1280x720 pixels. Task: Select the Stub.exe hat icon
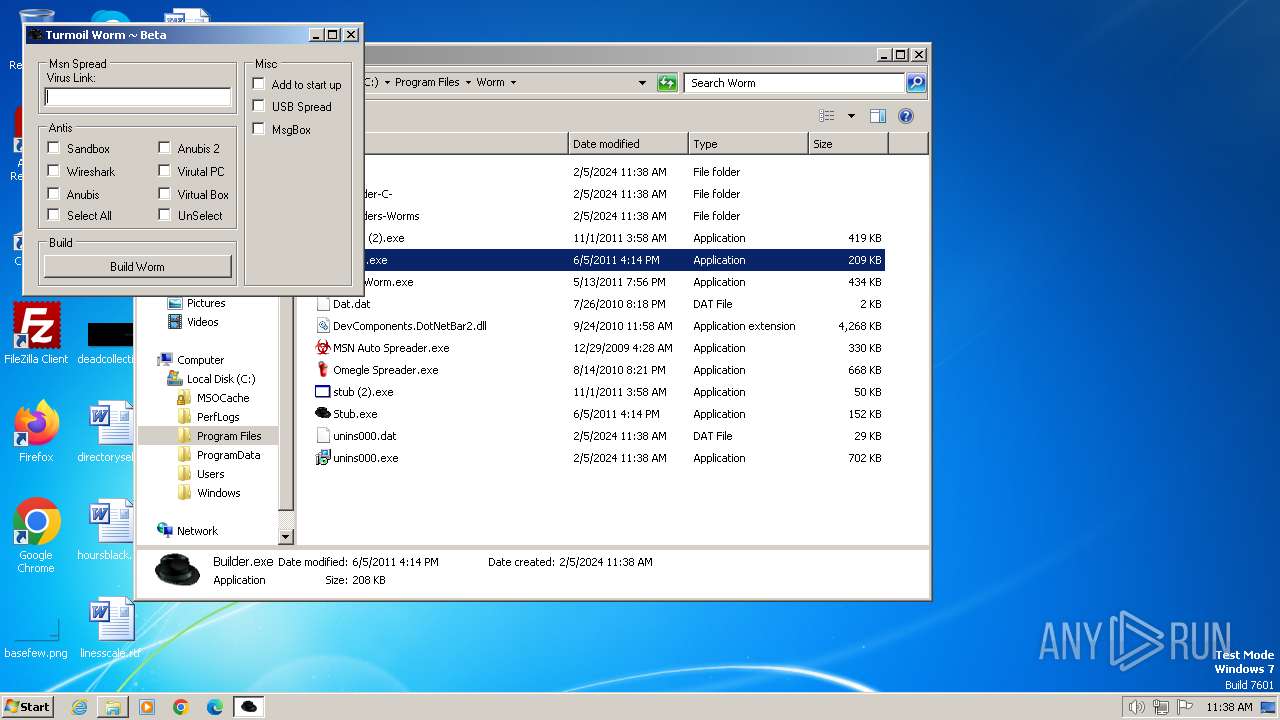[323, 414]
